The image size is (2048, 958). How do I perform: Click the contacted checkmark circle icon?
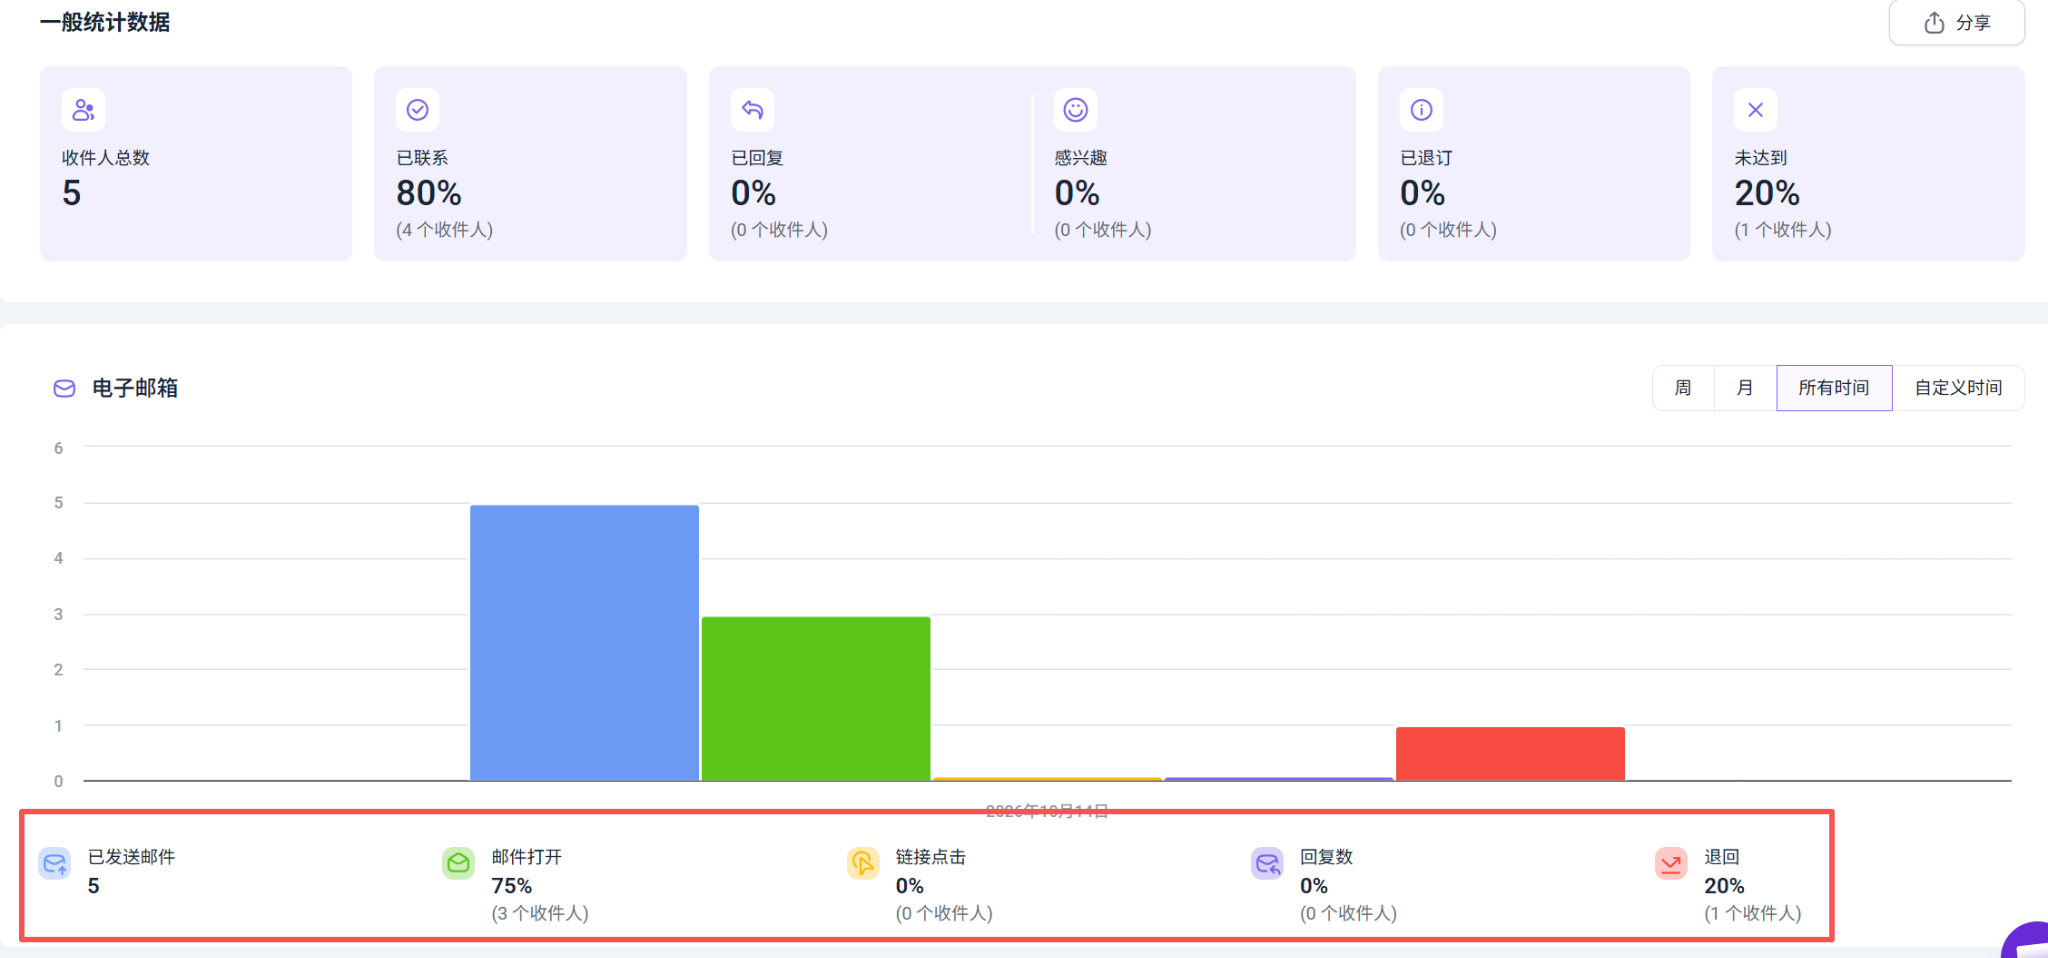pyautogui.click(x=418, y=110)
